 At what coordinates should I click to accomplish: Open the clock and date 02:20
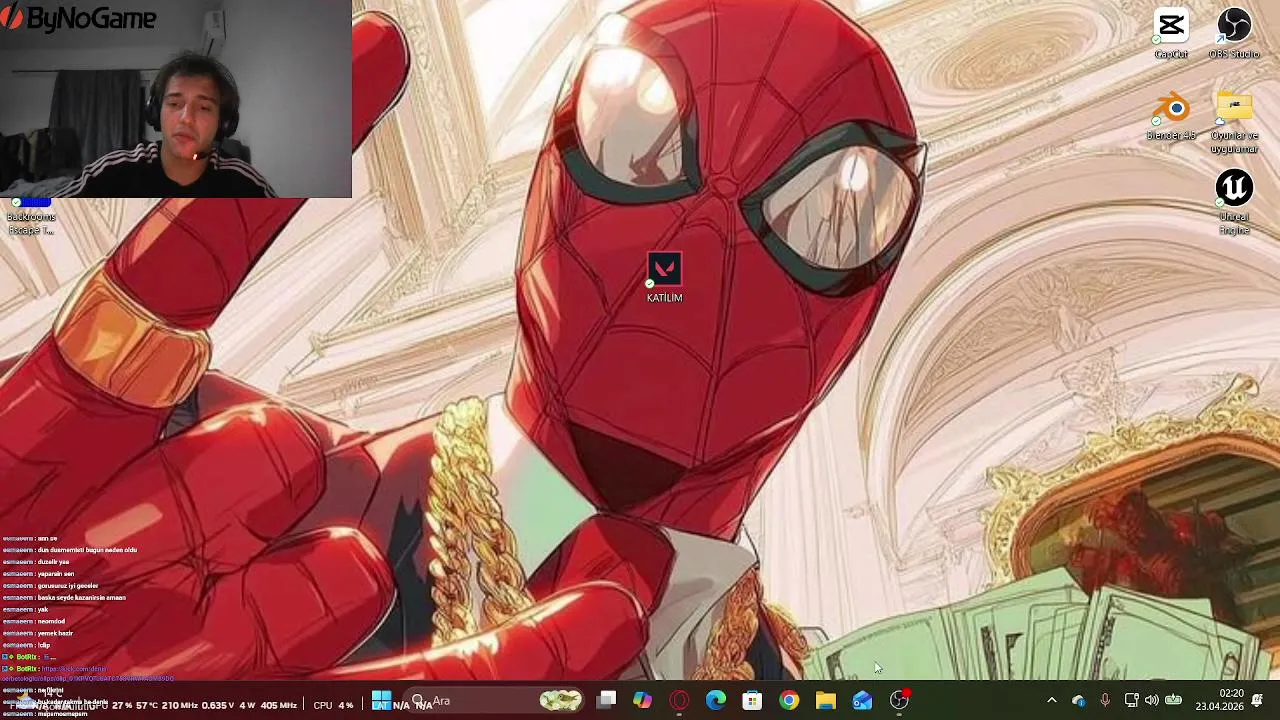pos(1220,700)
